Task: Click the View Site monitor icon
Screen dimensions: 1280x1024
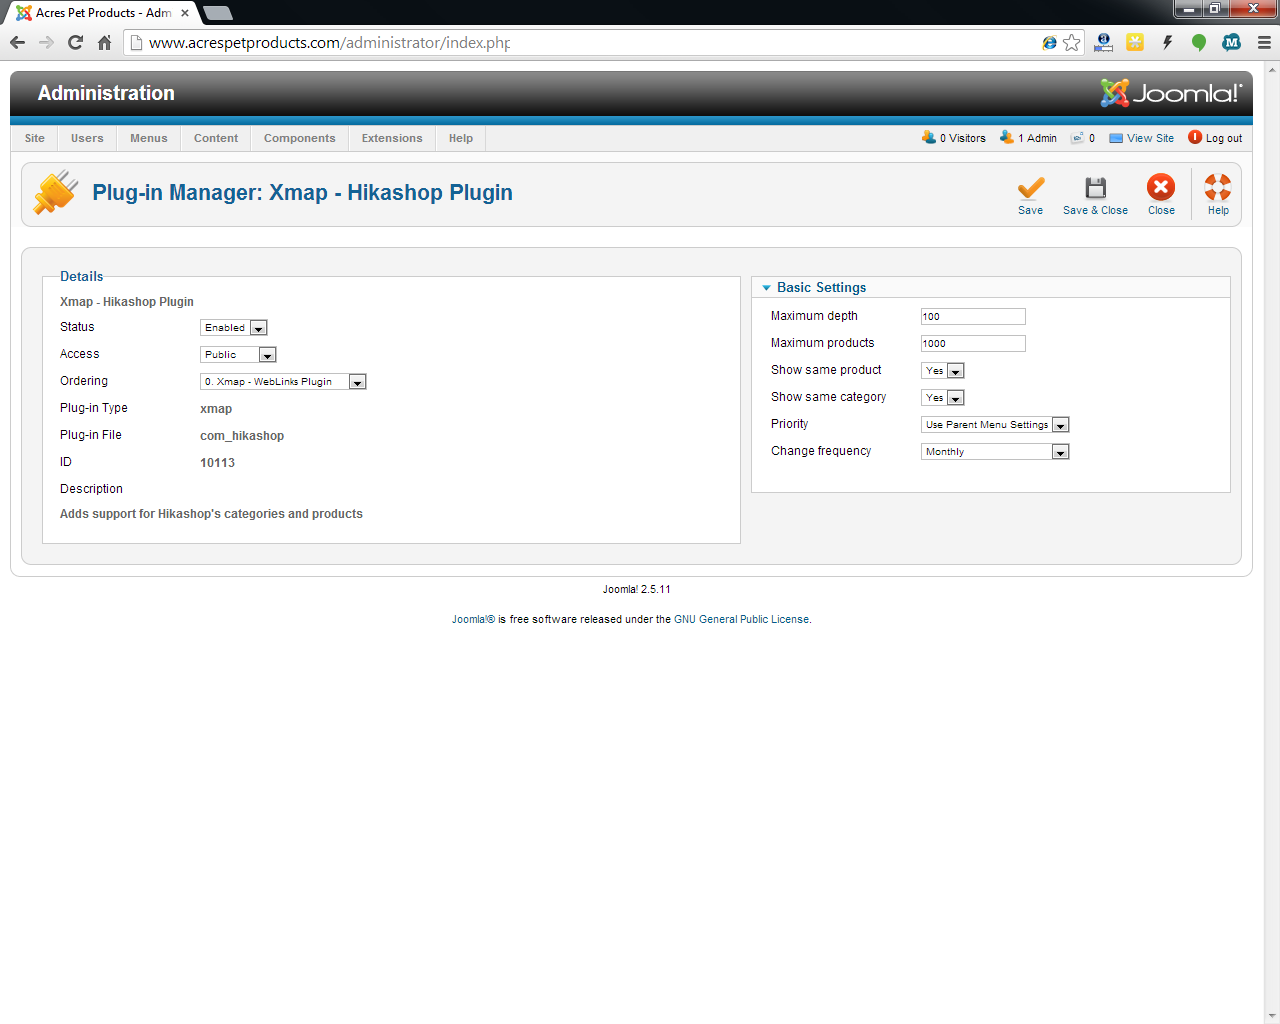Action: click(1116, 138)
